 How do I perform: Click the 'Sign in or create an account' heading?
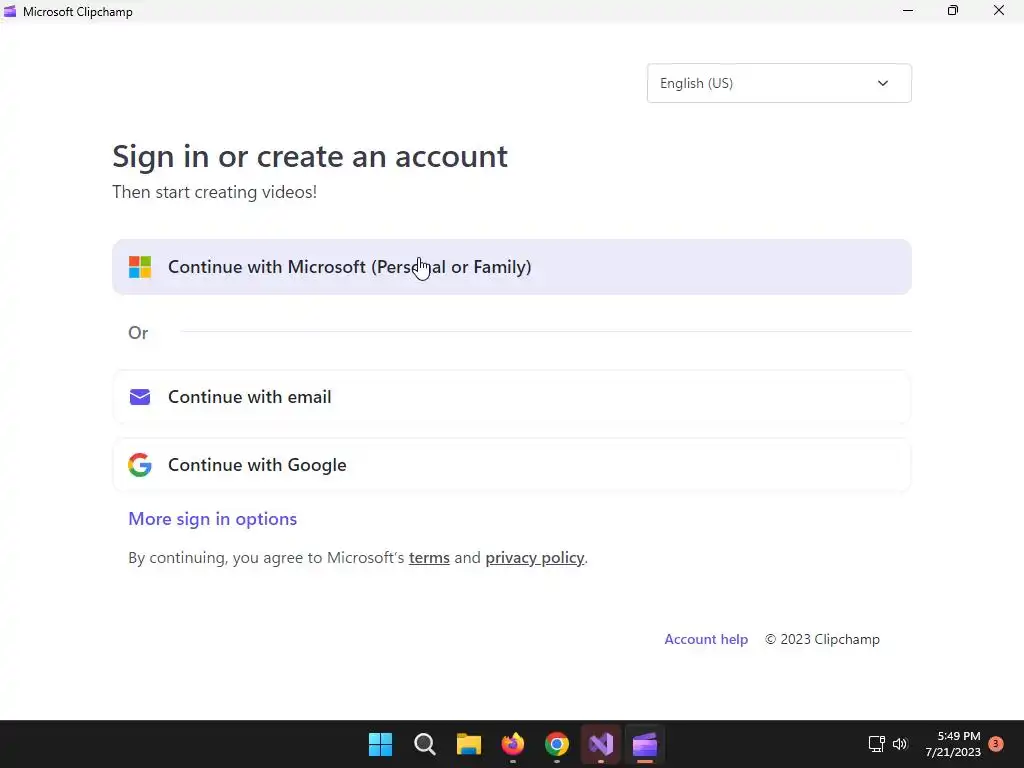pos(310,157)
